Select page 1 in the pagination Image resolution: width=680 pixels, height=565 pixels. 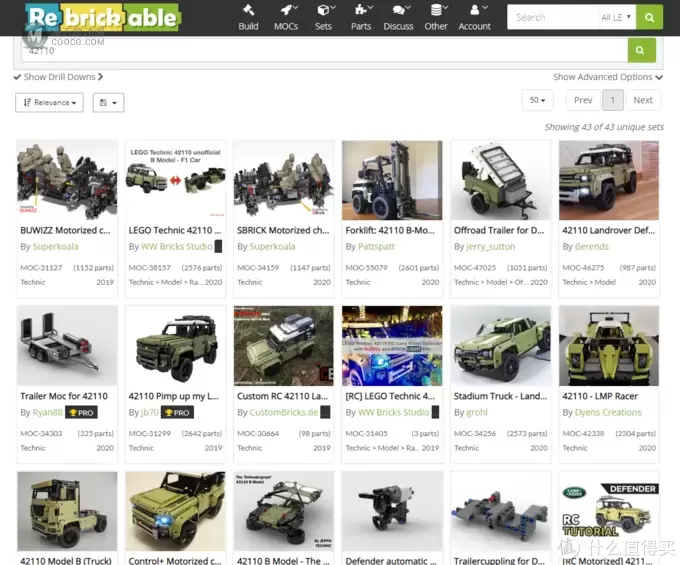pos(613,100)
